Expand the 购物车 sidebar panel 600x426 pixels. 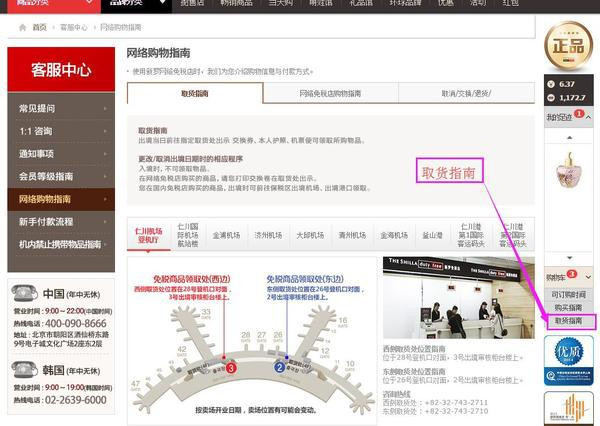click(591, 276)
